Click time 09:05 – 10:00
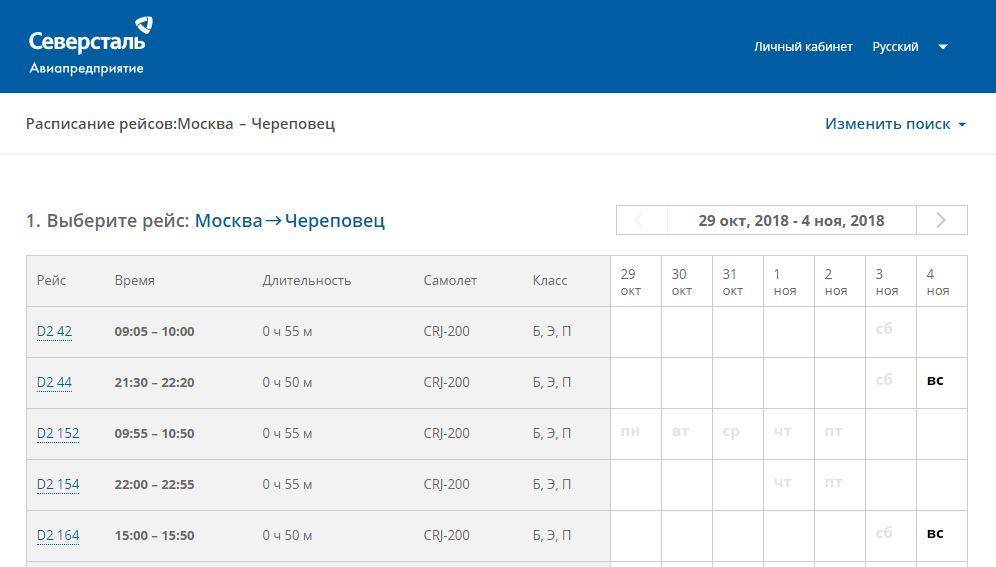The width and height of the screenshot is (996, 567). (x=154, y=331)
